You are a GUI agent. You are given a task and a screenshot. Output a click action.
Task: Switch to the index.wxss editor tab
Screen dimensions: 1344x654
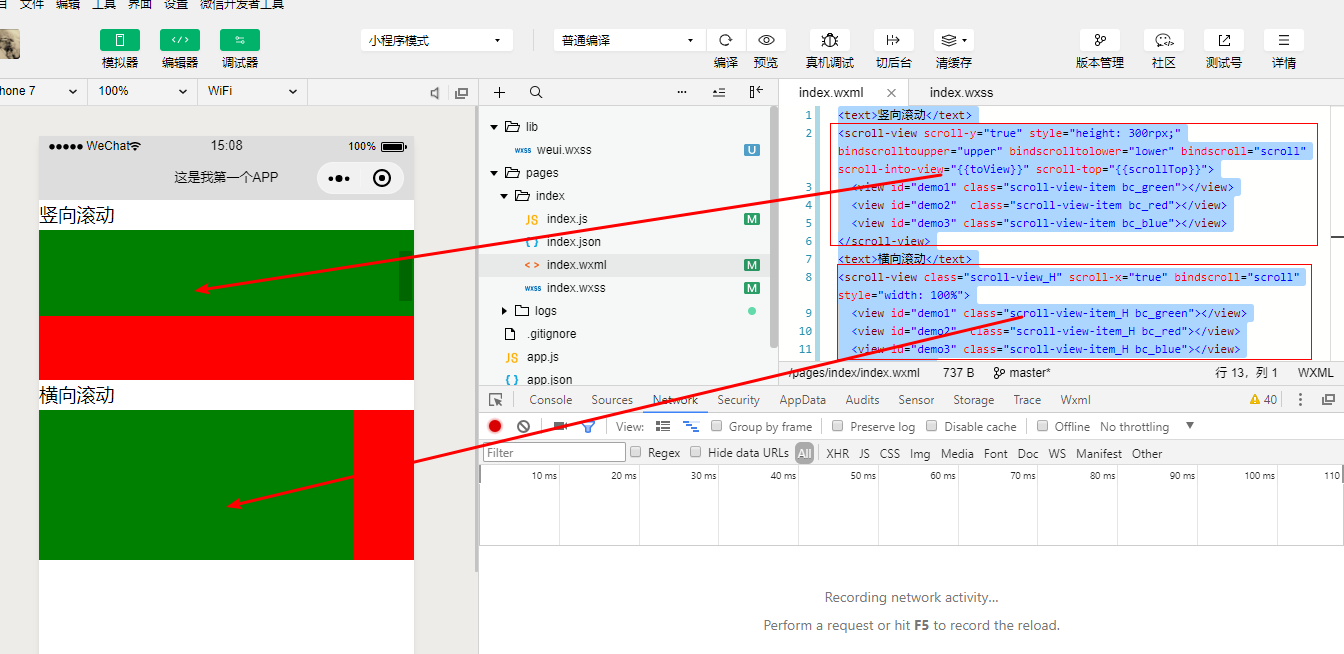click(x=961, y=92)
